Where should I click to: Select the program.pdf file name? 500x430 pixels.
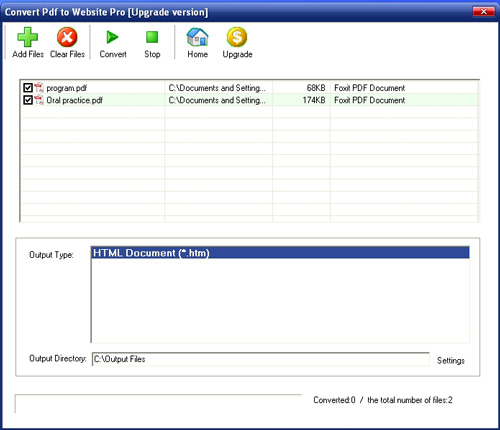(67, 88)
